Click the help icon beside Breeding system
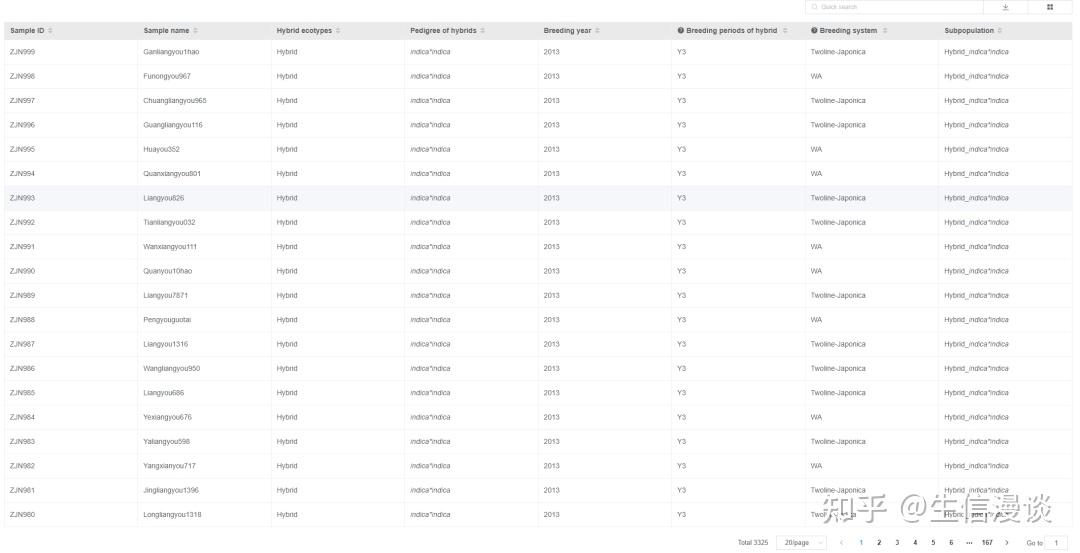The image size is (1080, 553). (x=814, y=31)
